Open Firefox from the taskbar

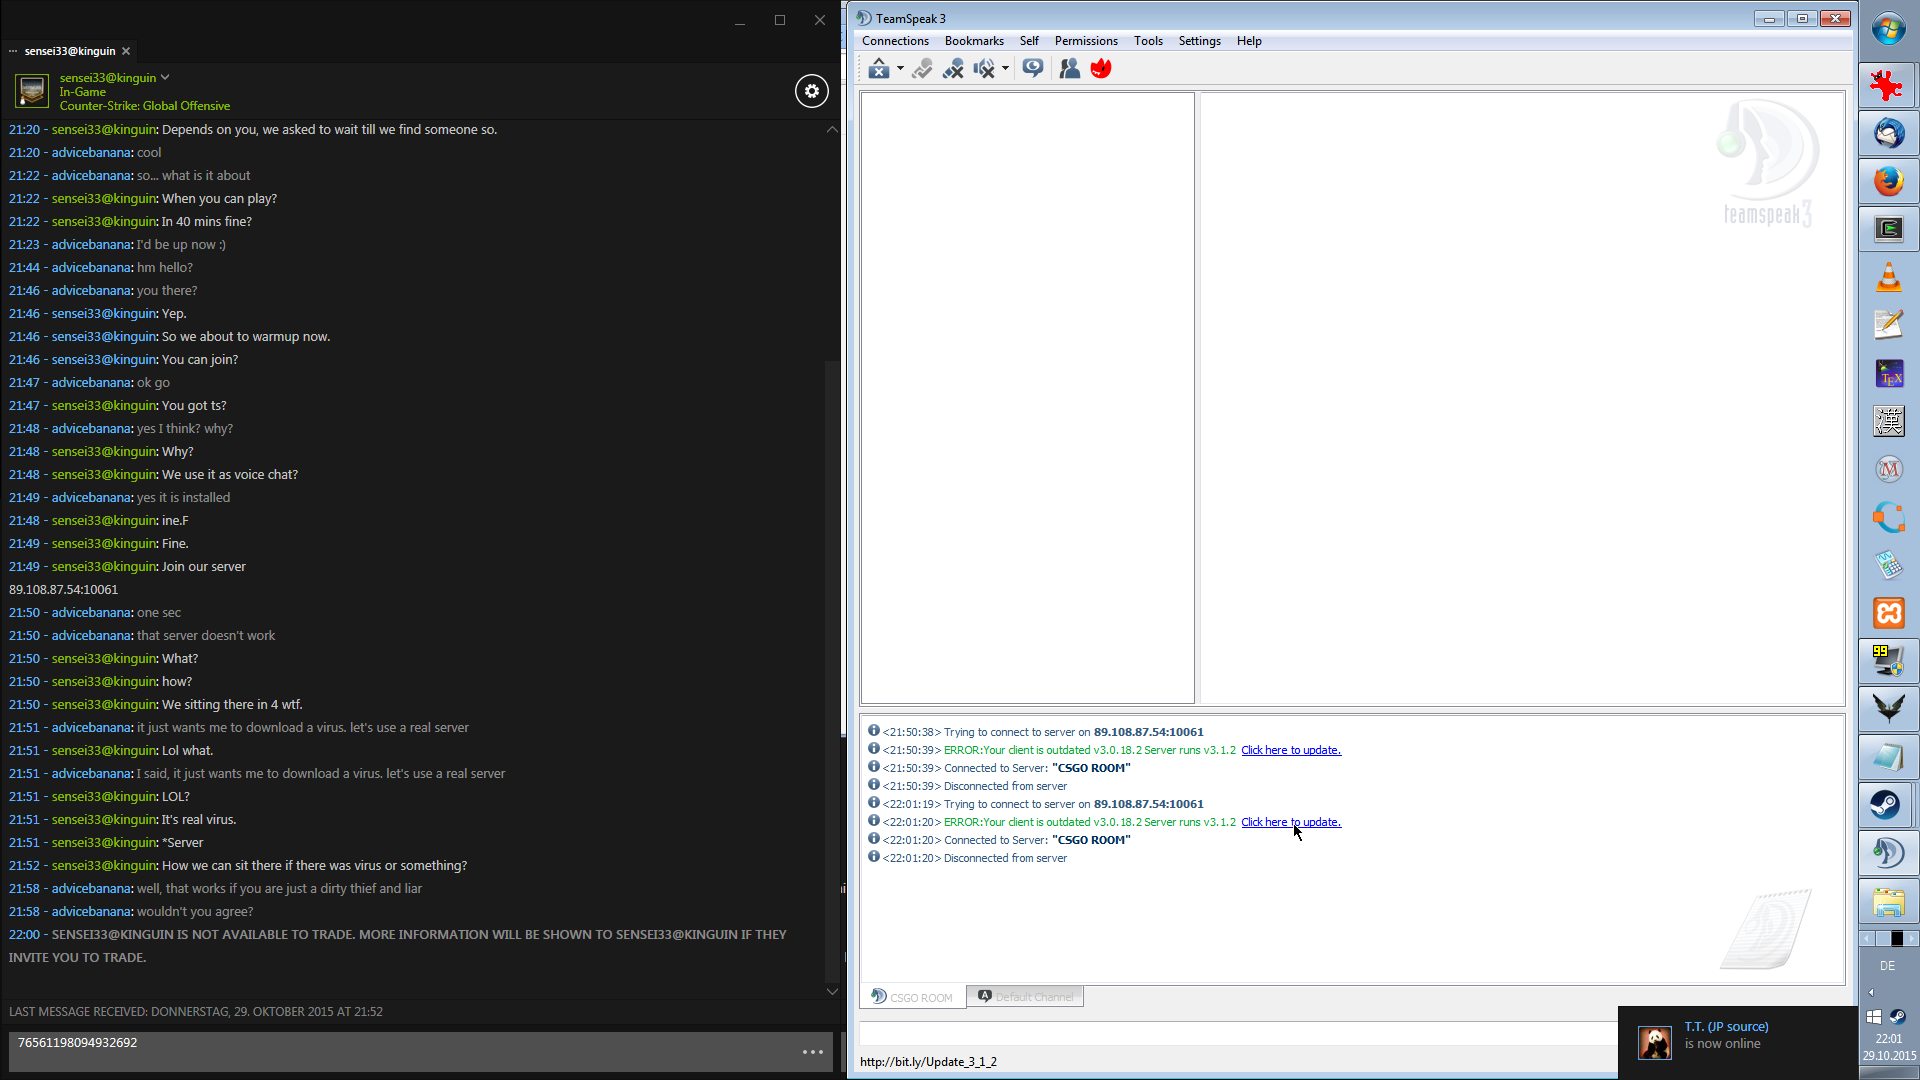pos(1888,182)
